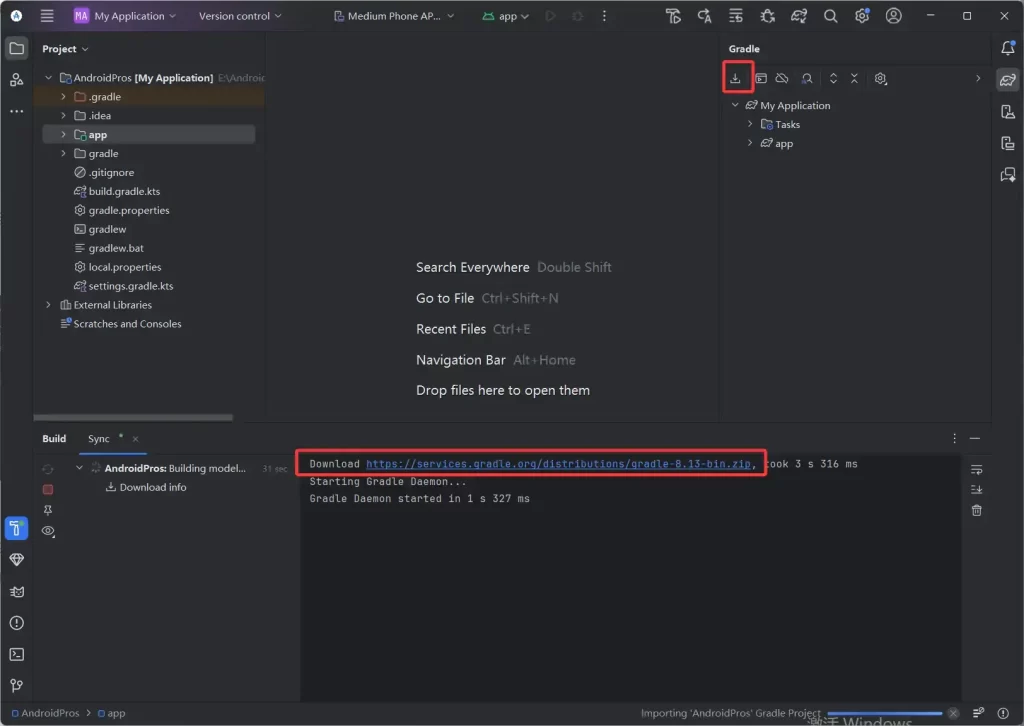Toggle scroll to end in build console

[x=976, y=490]
